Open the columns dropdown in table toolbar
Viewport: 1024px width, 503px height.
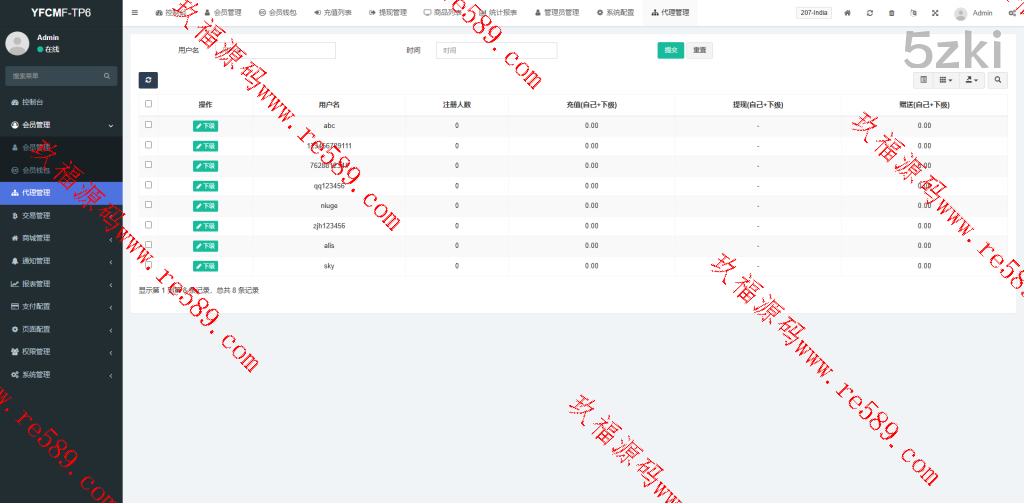click(x=945, y=80)
